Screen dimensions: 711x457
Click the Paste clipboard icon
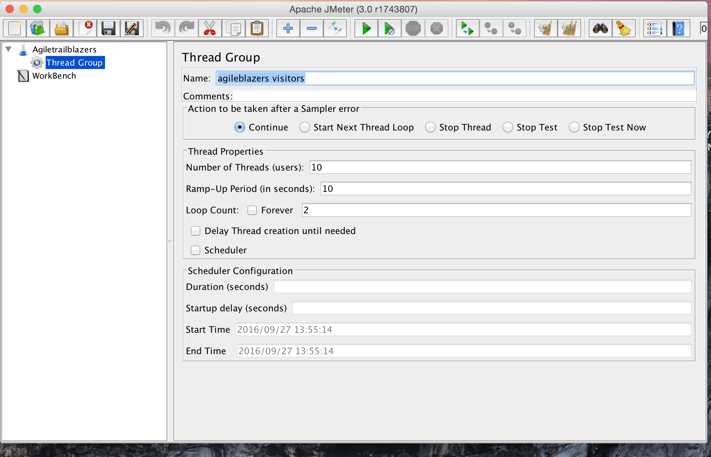257,28
